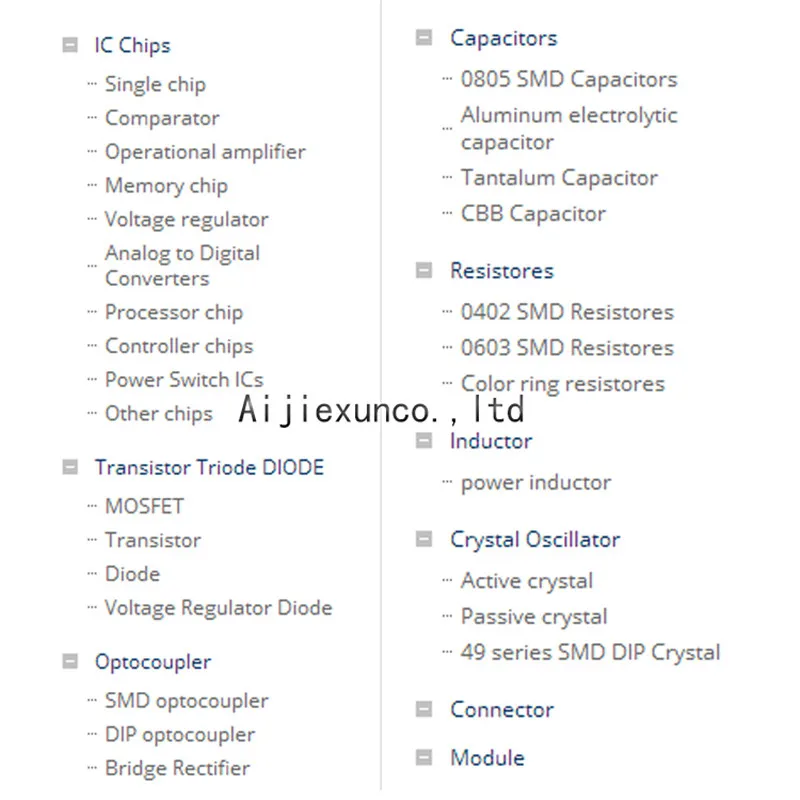The height and width of the screenshot is (800, 800).
Task: Click the Aijiexunco., ltd watermark text
Action: pos(383,410)
